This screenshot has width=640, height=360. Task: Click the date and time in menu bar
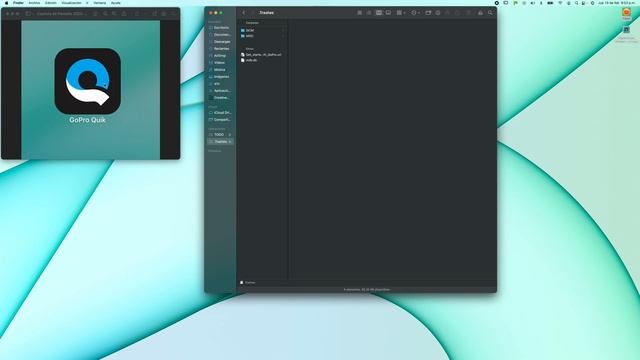(x=616, y=3)
